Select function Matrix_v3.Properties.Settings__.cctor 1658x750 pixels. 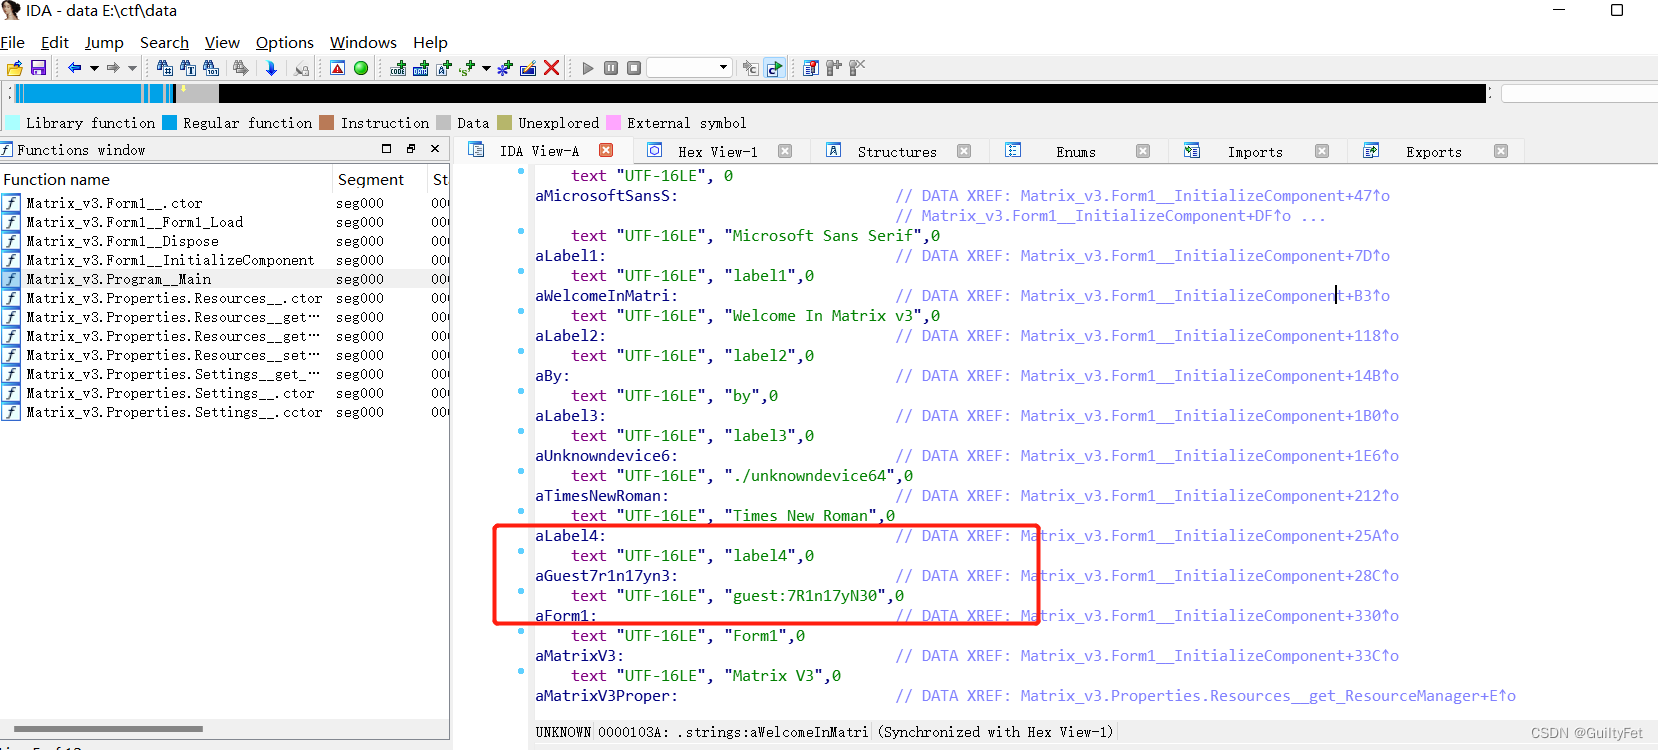pyautogui.click(x=174, y=412)
